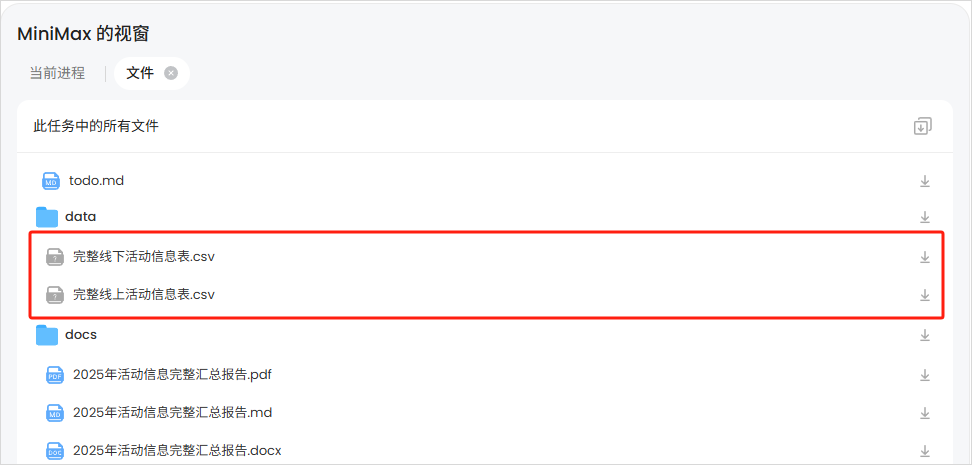Screen dimensions: 972x465
Task: Open the 2025年活动信息完整汇总报告.pdf document
Action: [172, 374]
